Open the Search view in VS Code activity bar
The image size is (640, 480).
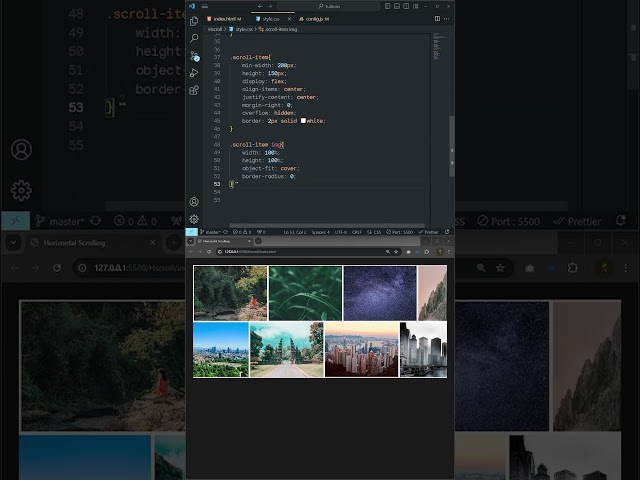pos(194,38)
